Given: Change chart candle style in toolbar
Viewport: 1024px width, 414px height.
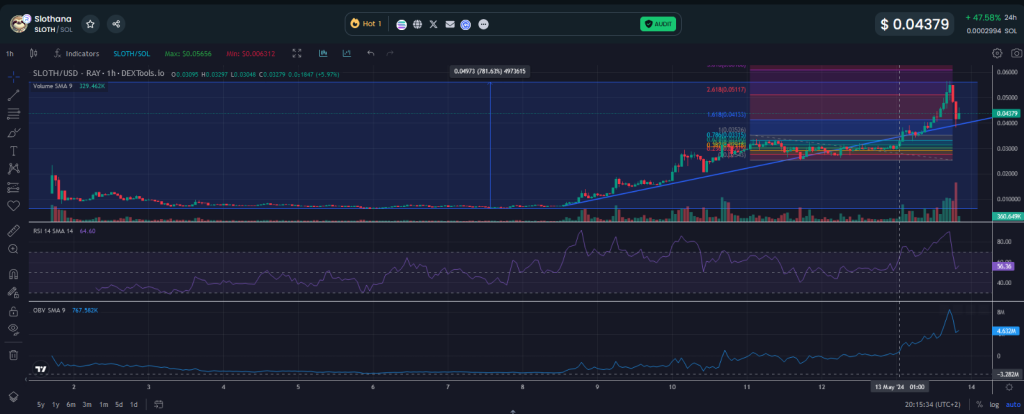Looking at the screenshot, I should pos(33,54).
